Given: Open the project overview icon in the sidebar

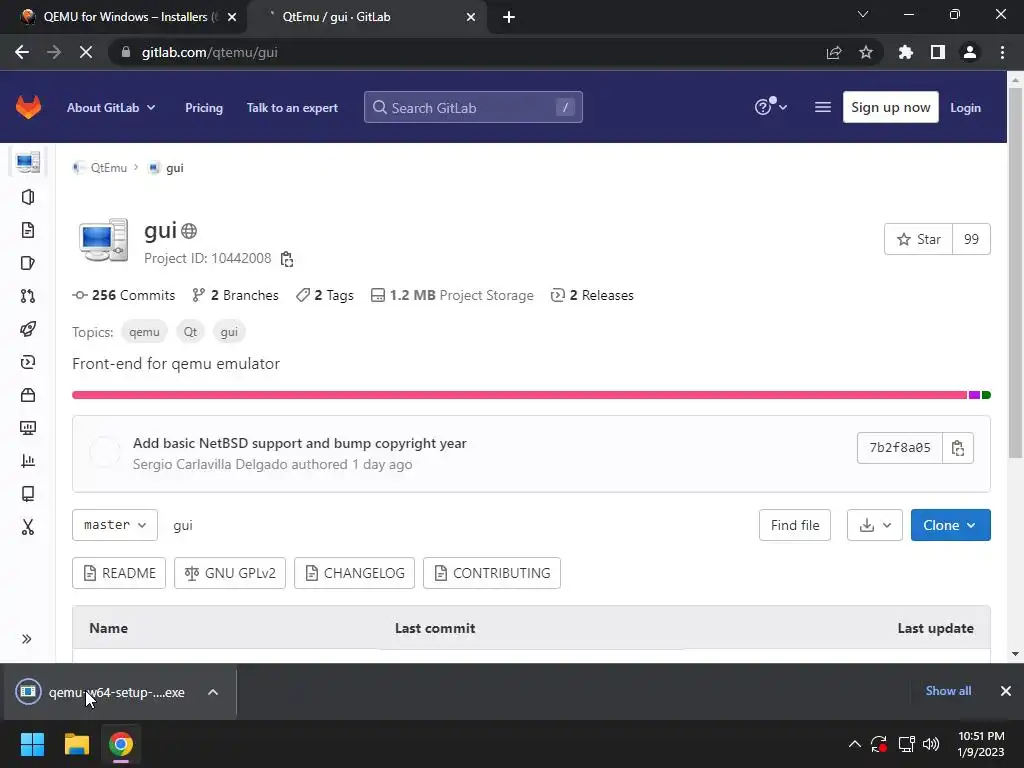Looking at the screenshot, I should point(27,162).
